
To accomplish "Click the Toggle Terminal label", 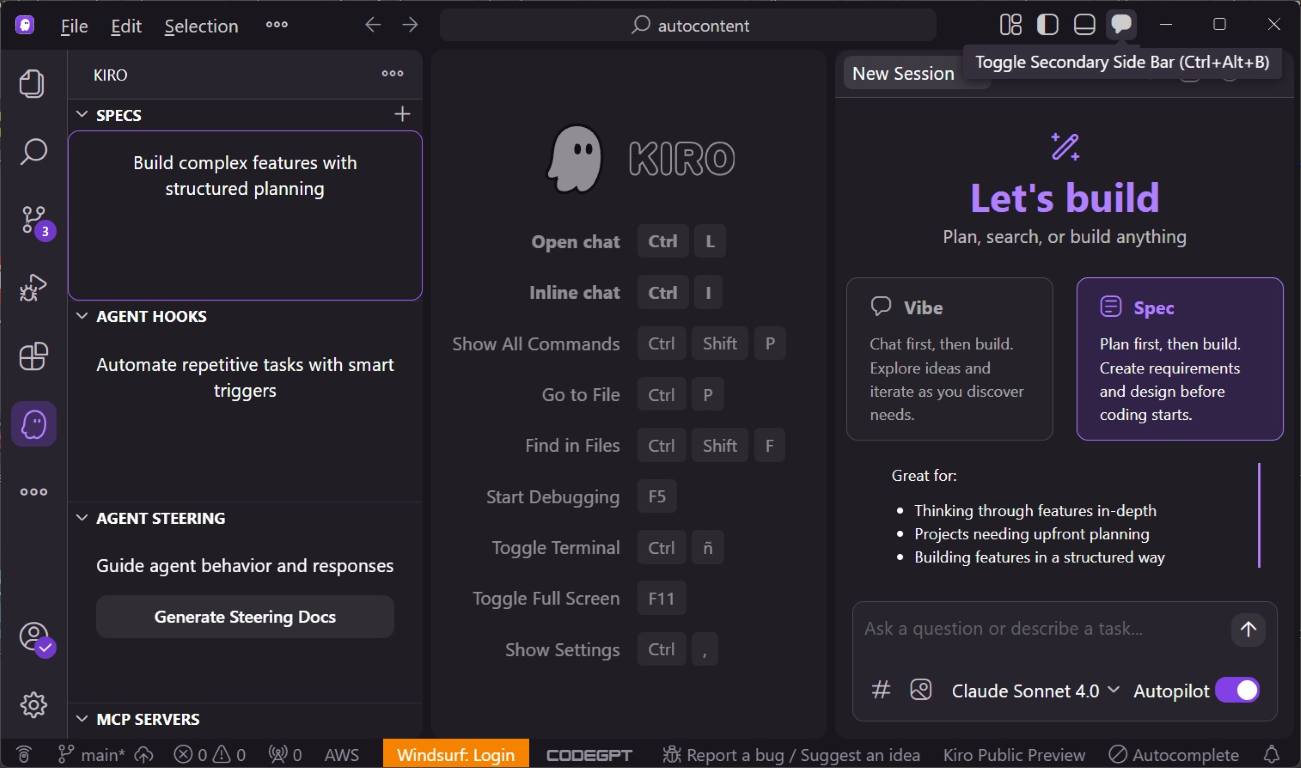I will [556, 548].
